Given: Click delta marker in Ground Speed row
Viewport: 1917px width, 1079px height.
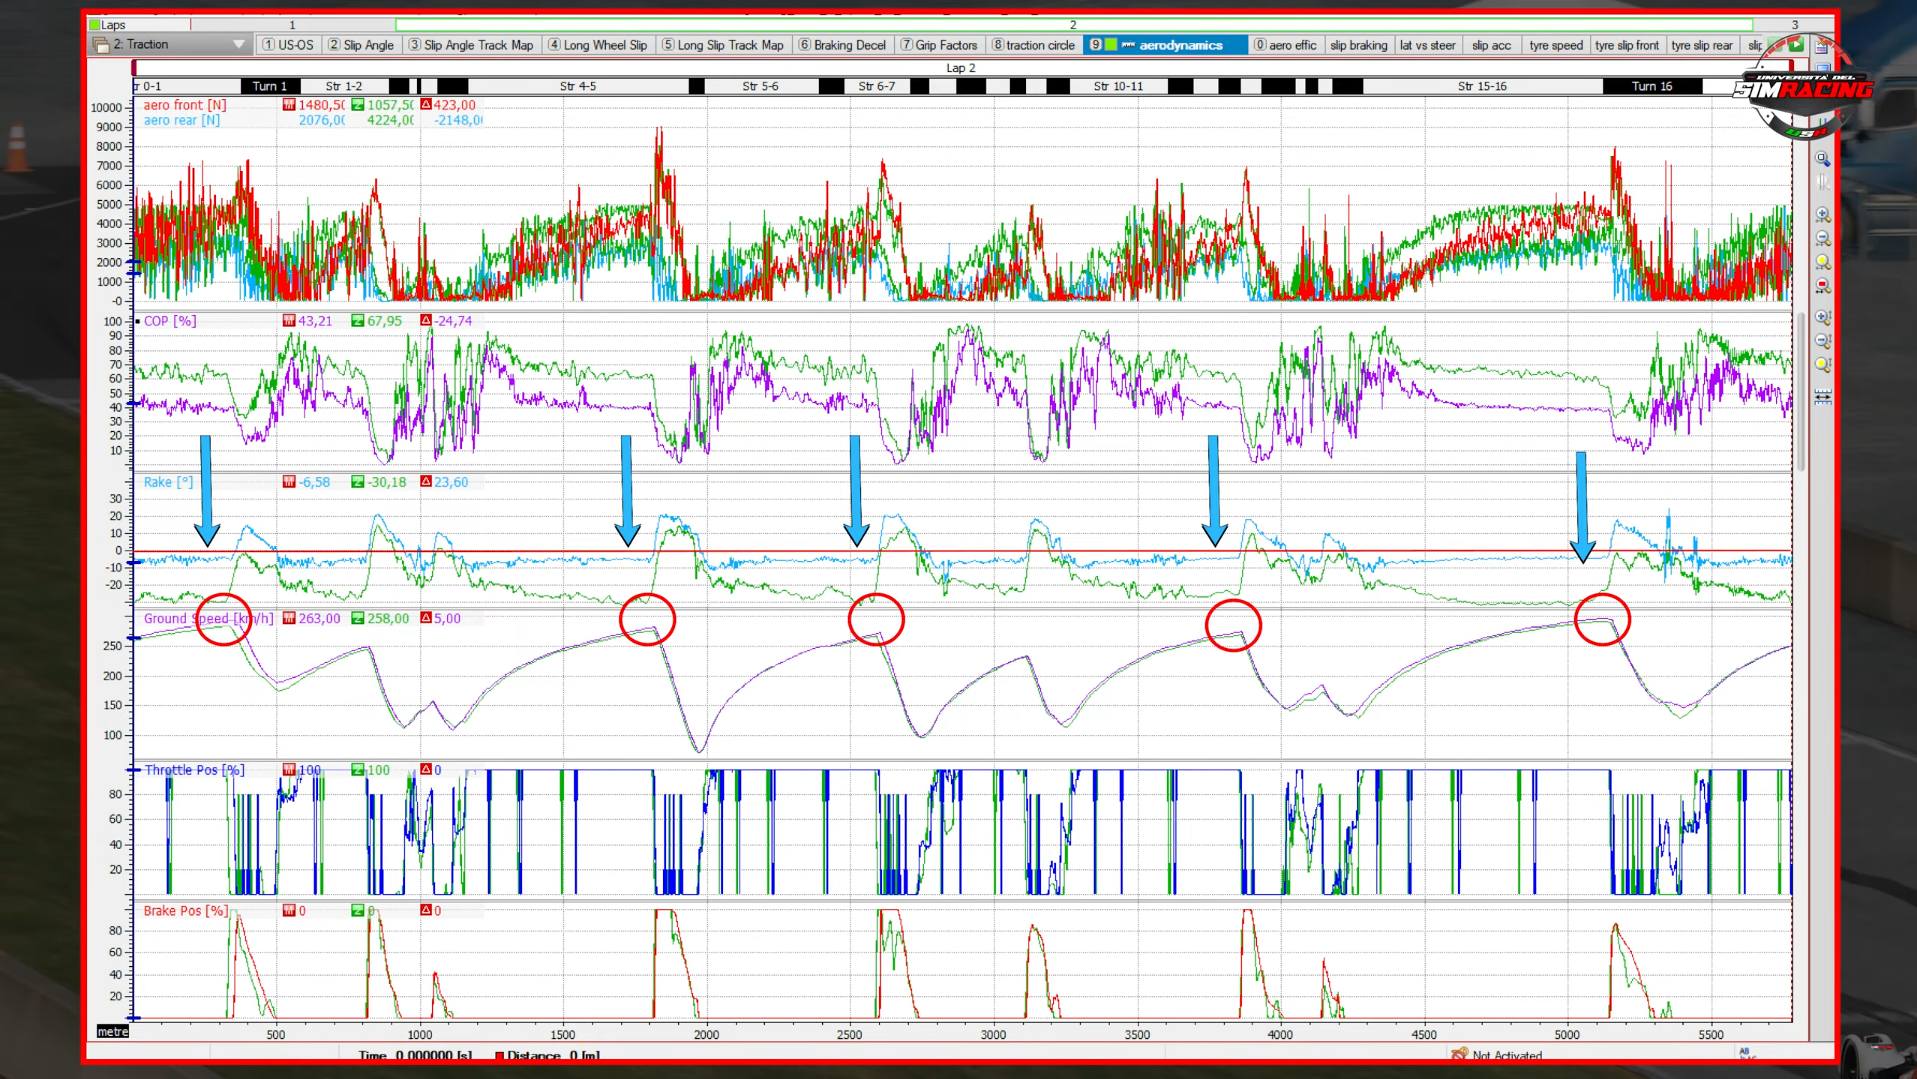Looking at the screenshot, I should [426, 619].
